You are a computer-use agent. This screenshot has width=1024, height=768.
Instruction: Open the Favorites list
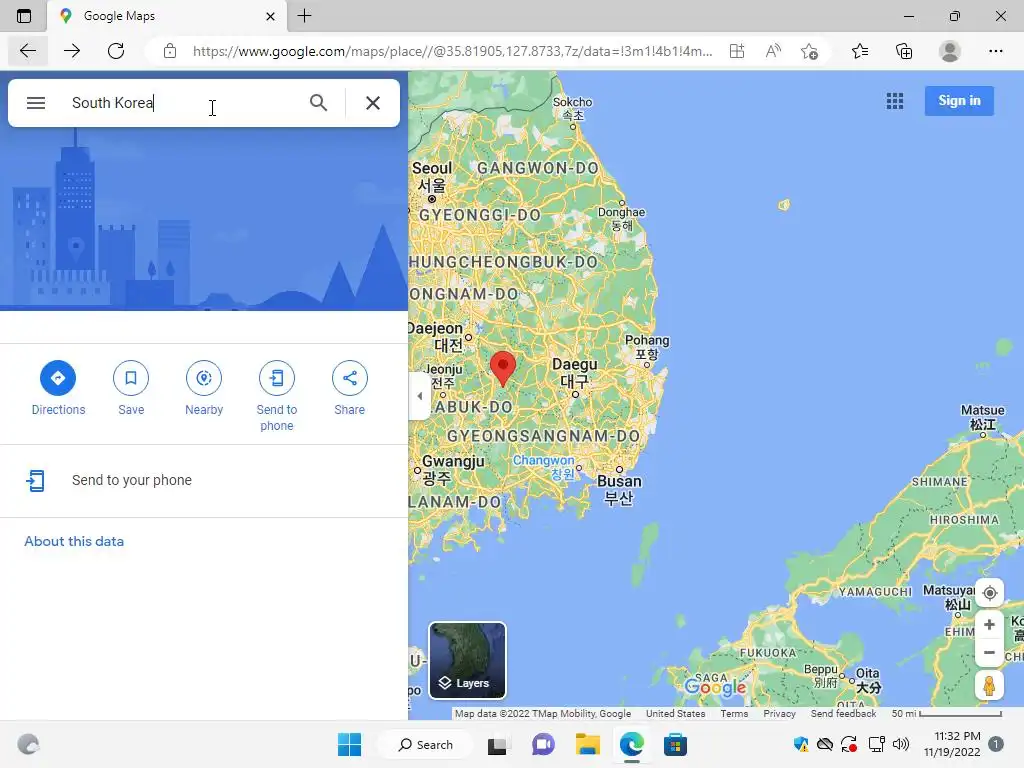(860, 51)
